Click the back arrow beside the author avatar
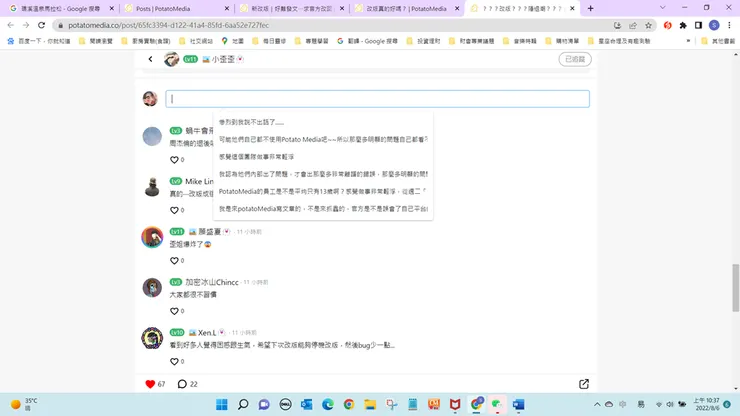The height and width of the screenshot is (416, 740). pyautogui.click(x=150, y=59)
